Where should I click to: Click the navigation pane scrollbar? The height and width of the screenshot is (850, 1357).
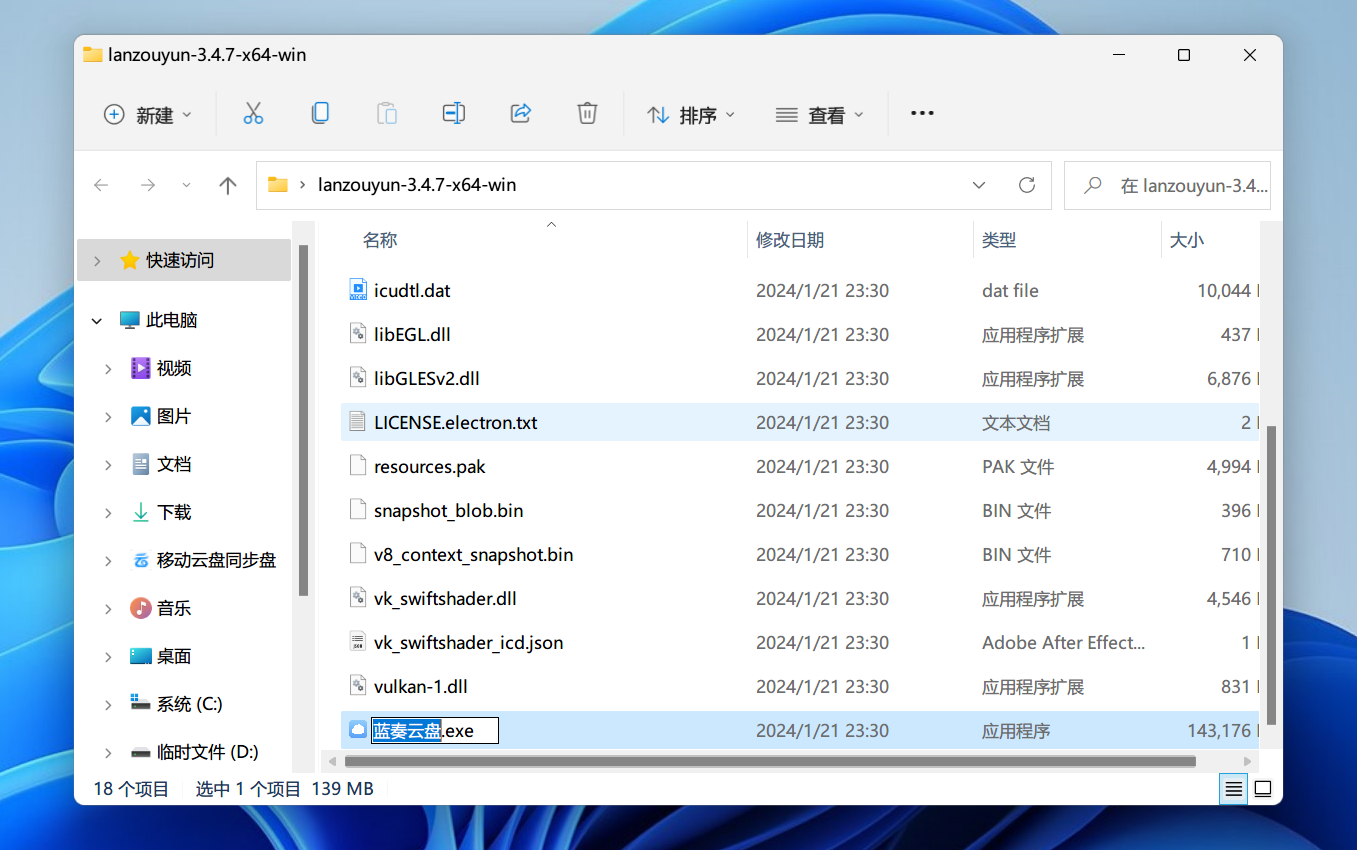click(x=304, y=420)
